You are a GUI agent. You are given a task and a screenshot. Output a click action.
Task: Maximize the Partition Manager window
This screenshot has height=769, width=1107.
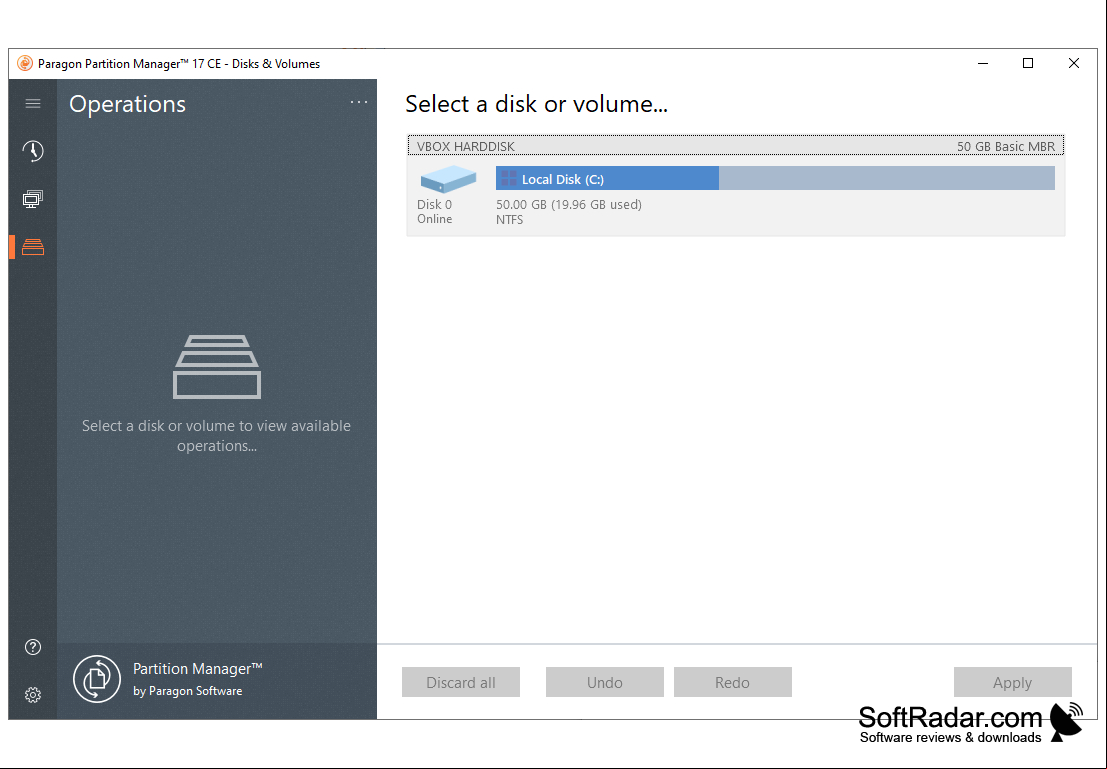tap(1028, 64)
